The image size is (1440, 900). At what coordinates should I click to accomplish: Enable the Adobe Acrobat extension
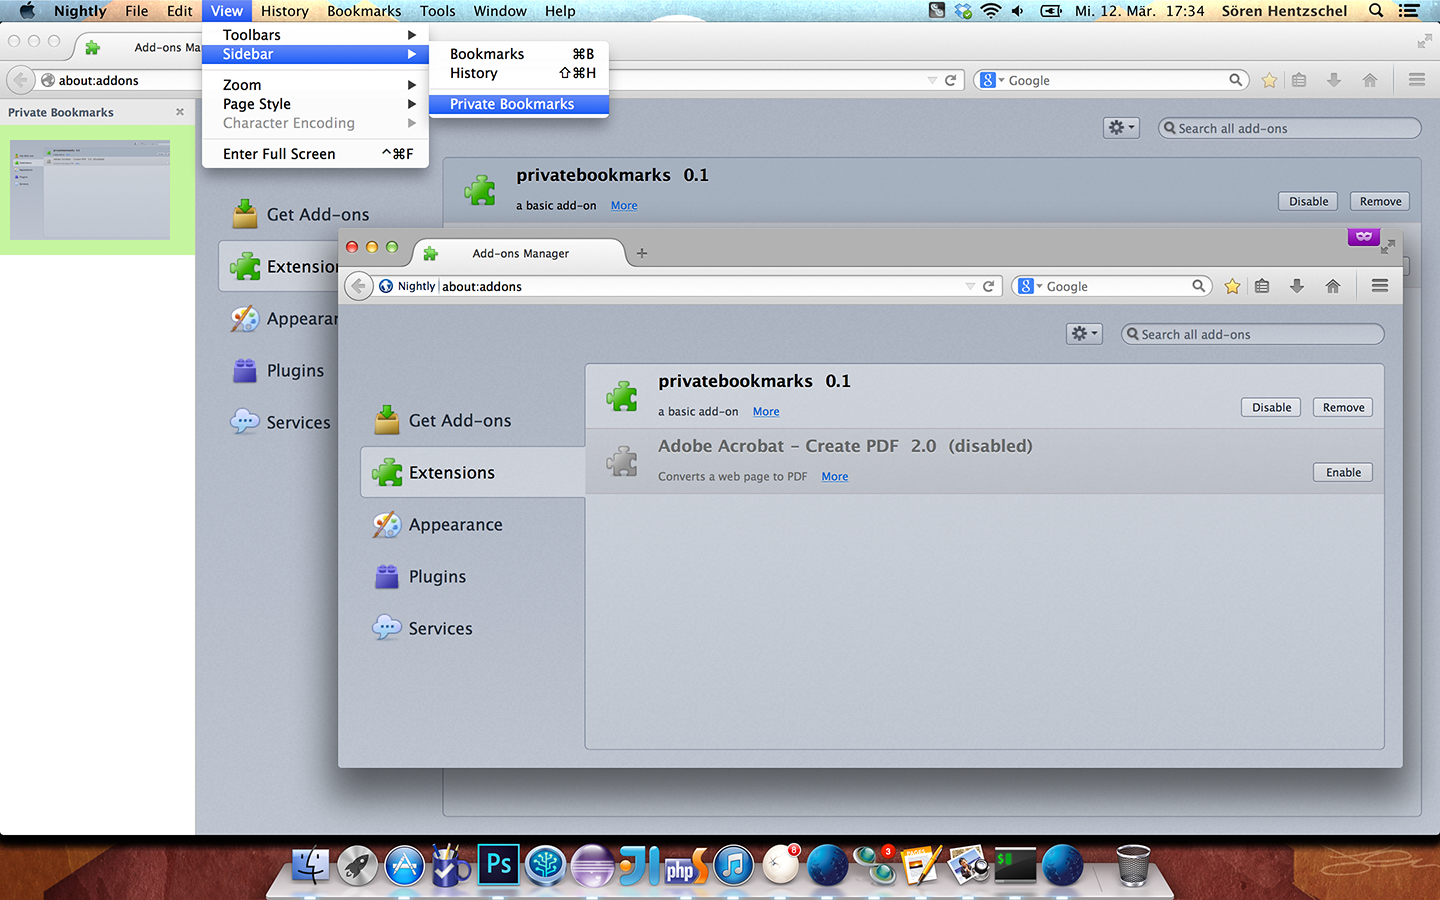click(x=1343, y=472)
